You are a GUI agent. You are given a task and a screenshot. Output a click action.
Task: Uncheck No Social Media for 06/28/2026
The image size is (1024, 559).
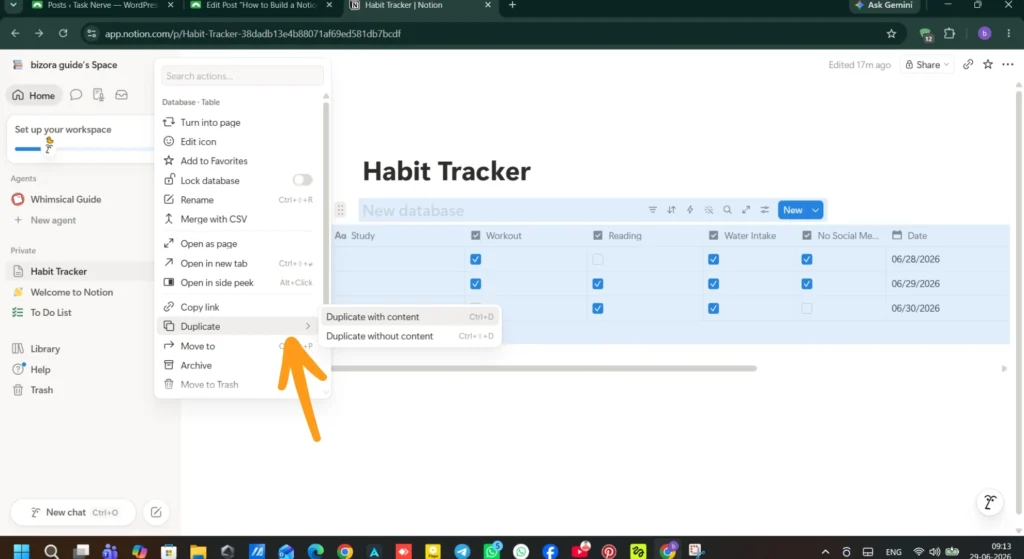pos(807,259)
